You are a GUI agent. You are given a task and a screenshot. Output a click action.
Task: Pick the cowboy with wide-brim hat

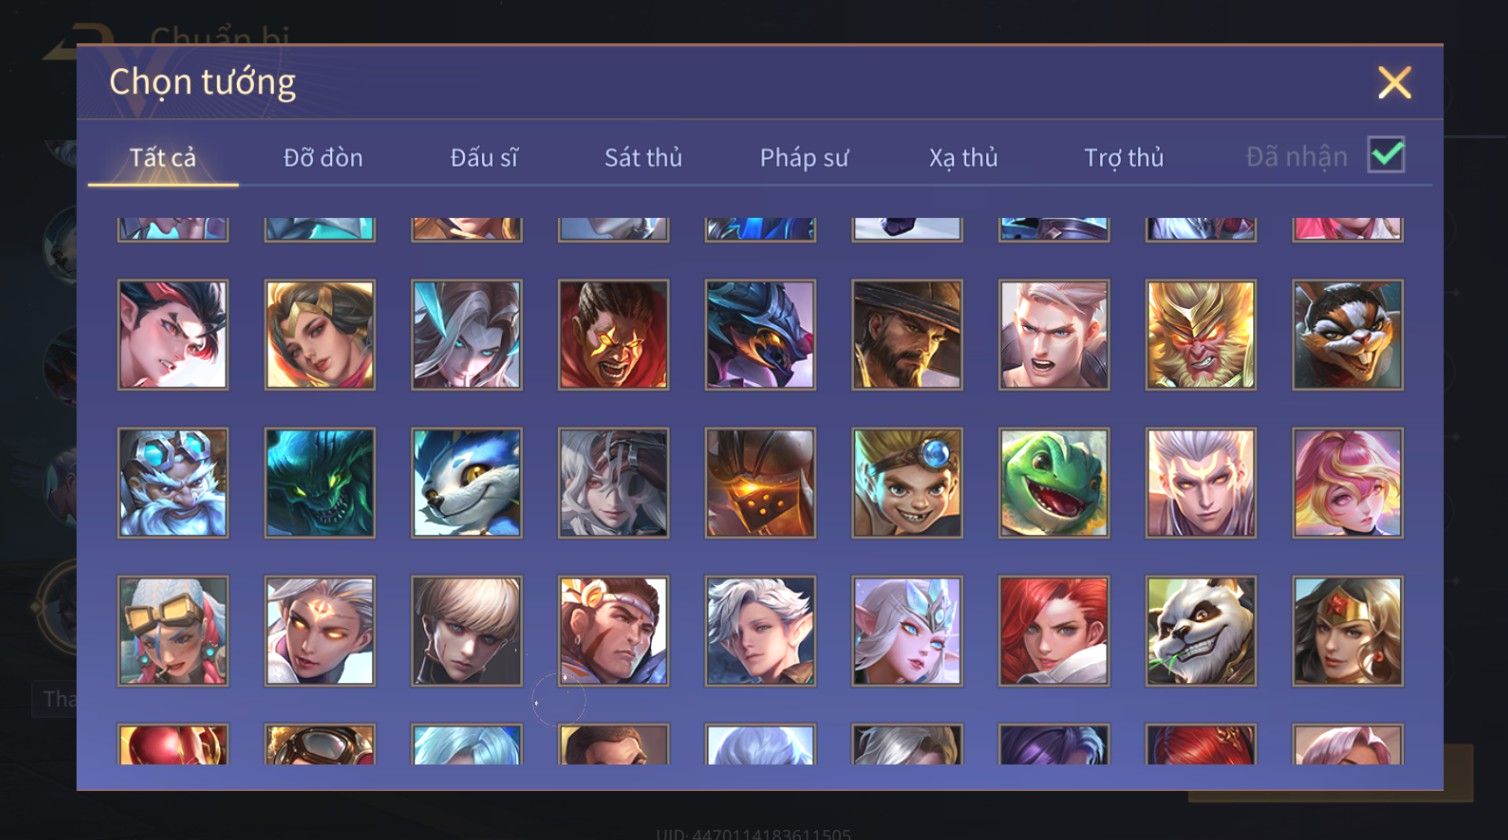coord(907,335)
